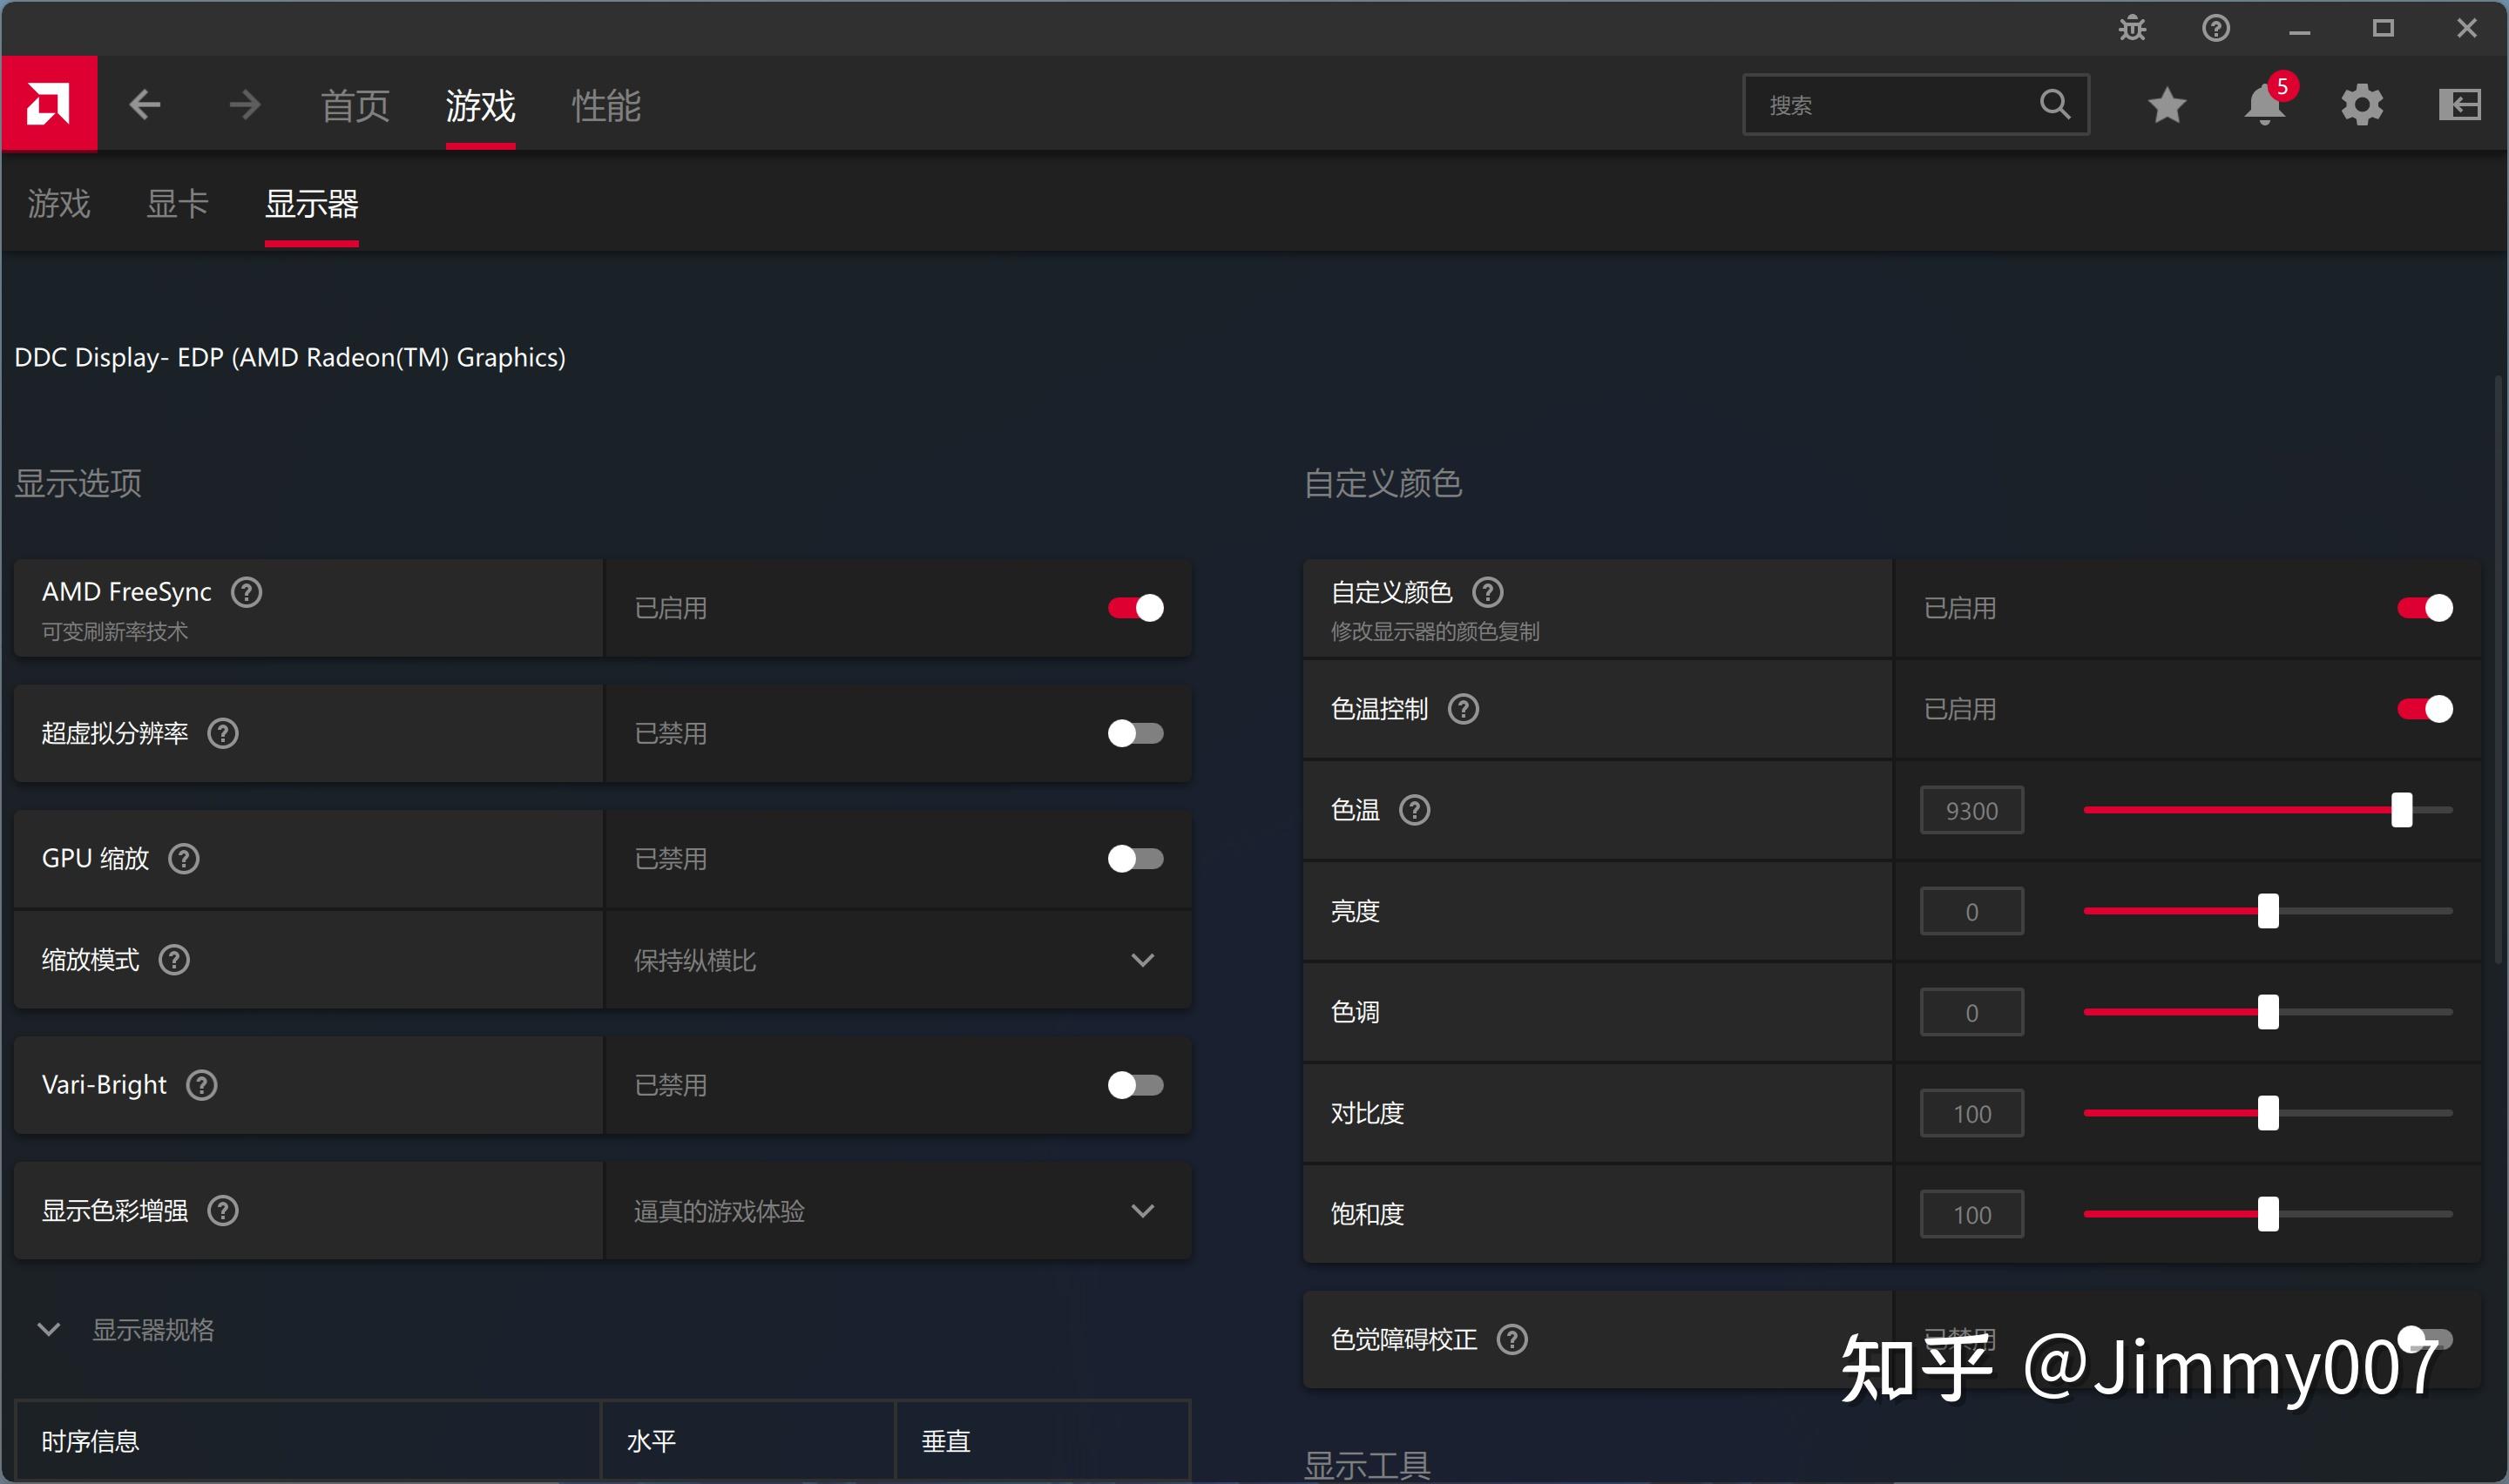
Task: Open the 缩放模式 dropdown
Action: [x=897, y=960]
